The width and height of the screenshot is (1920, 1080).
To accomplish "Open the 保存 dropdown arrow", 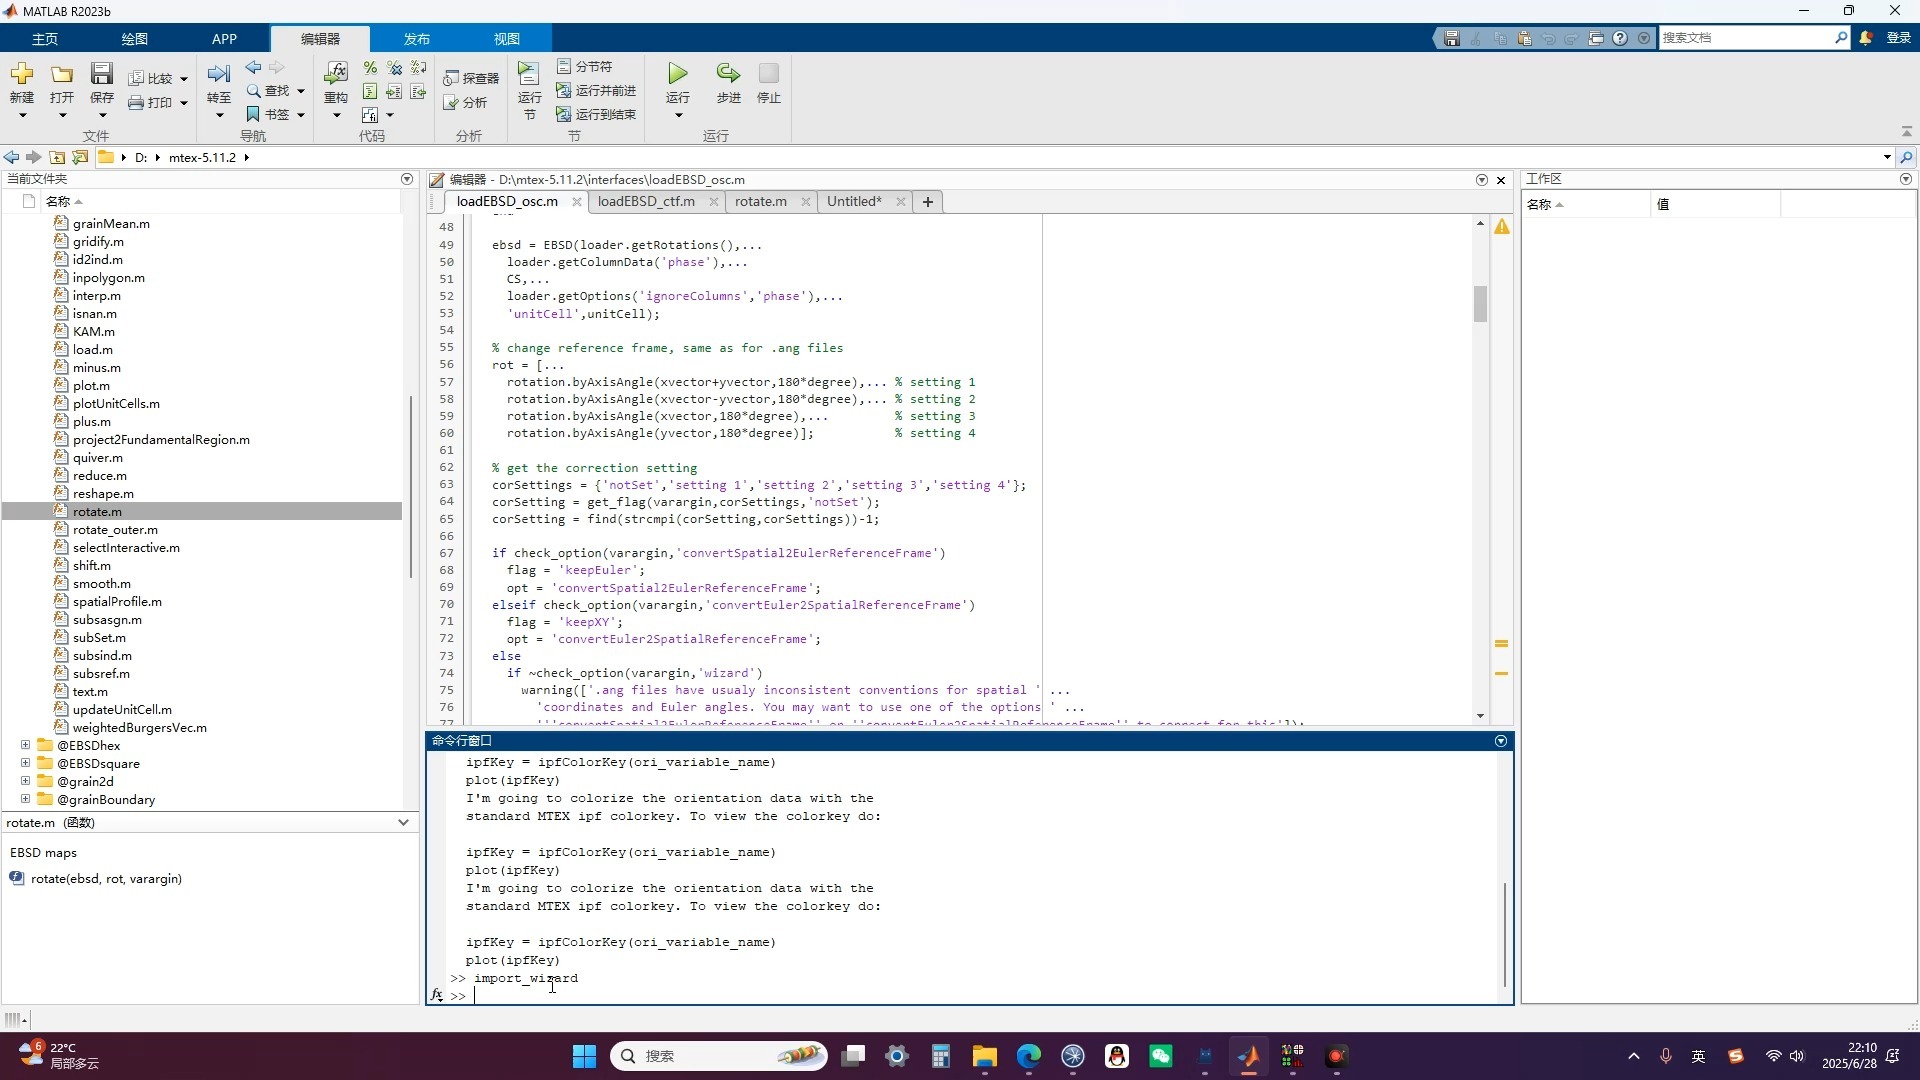I will pos(102,116).
